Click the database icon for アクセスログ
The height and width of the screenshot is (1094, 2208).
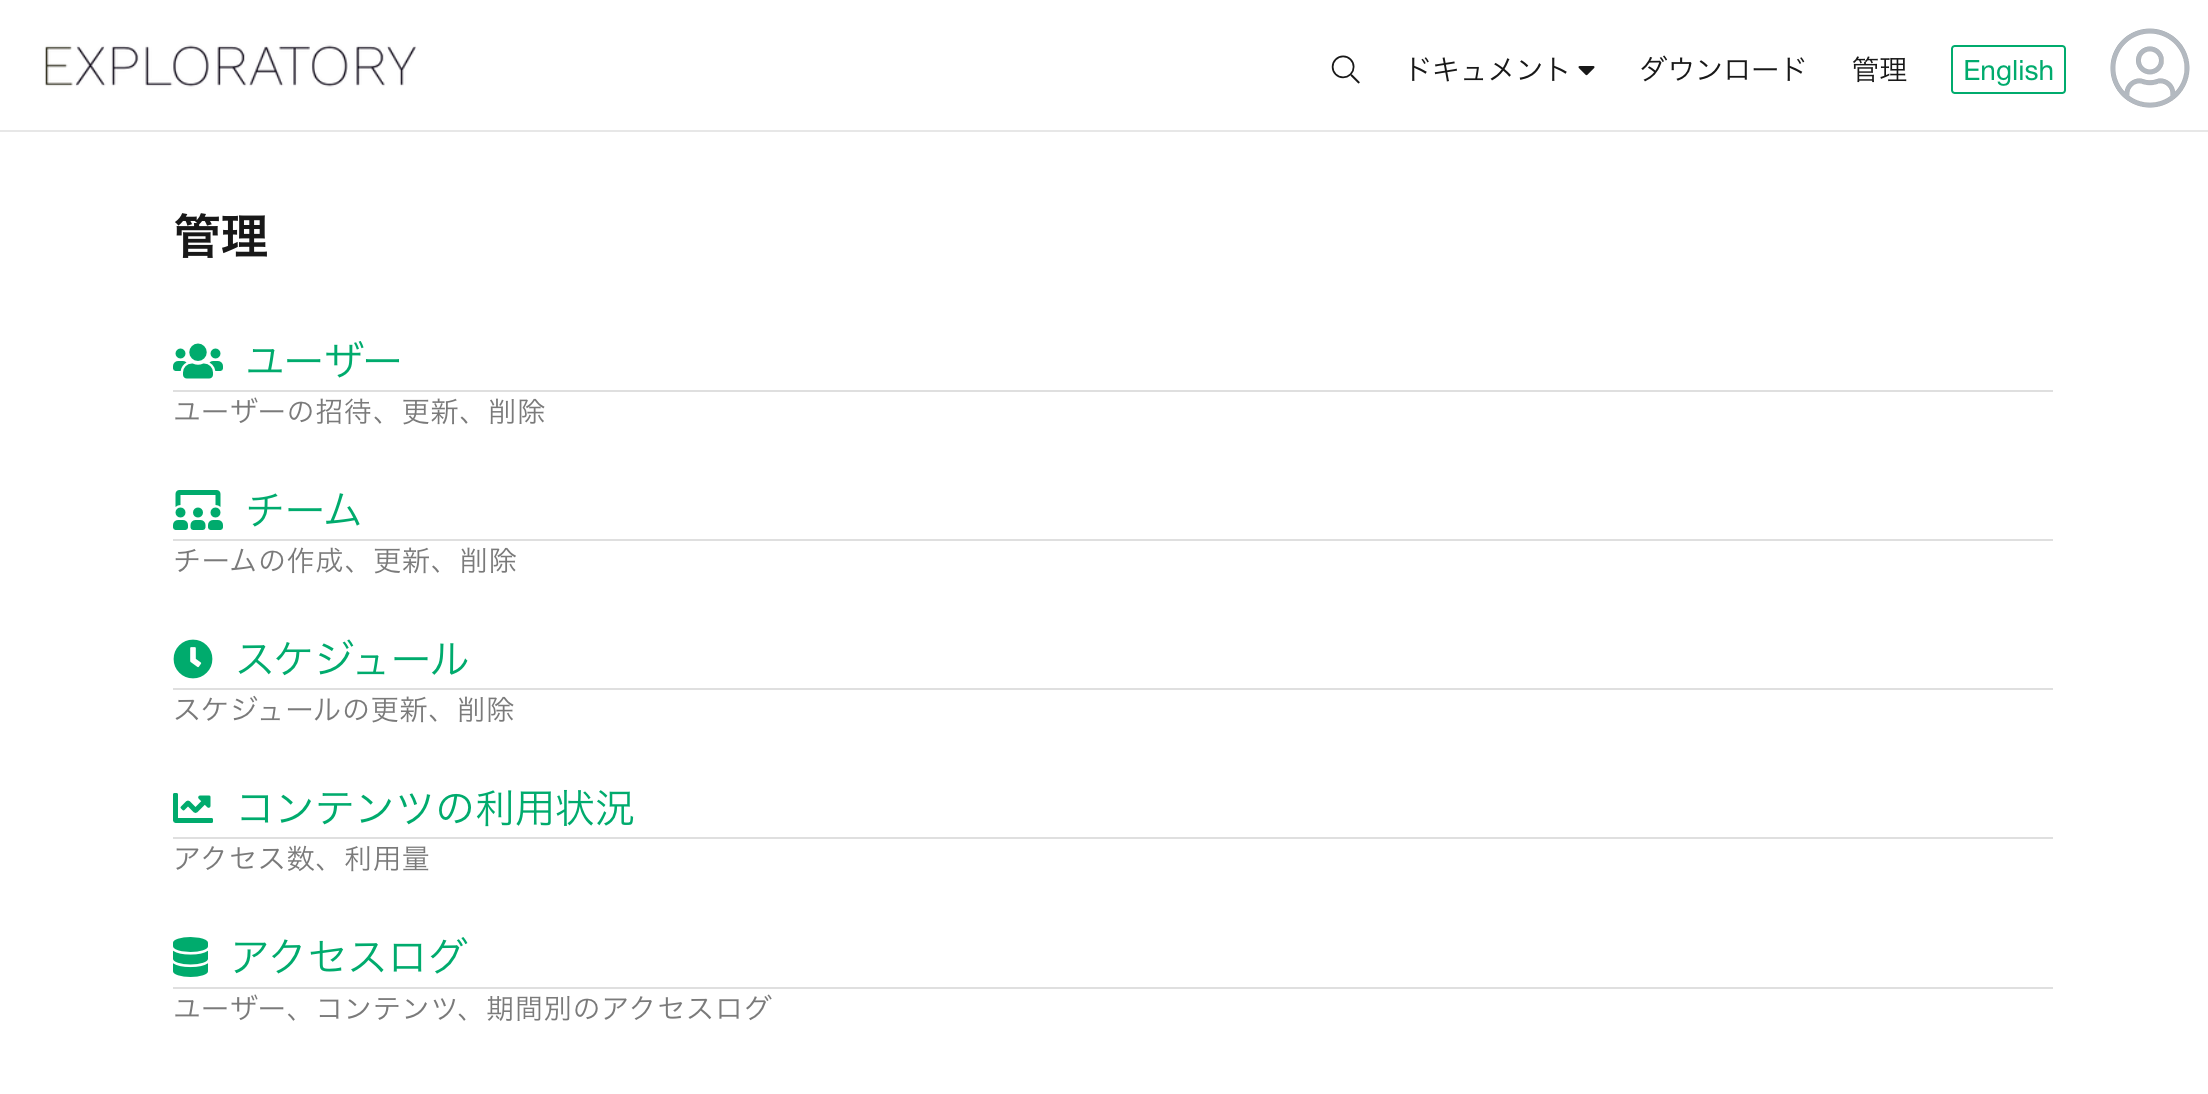click(190, 957)
